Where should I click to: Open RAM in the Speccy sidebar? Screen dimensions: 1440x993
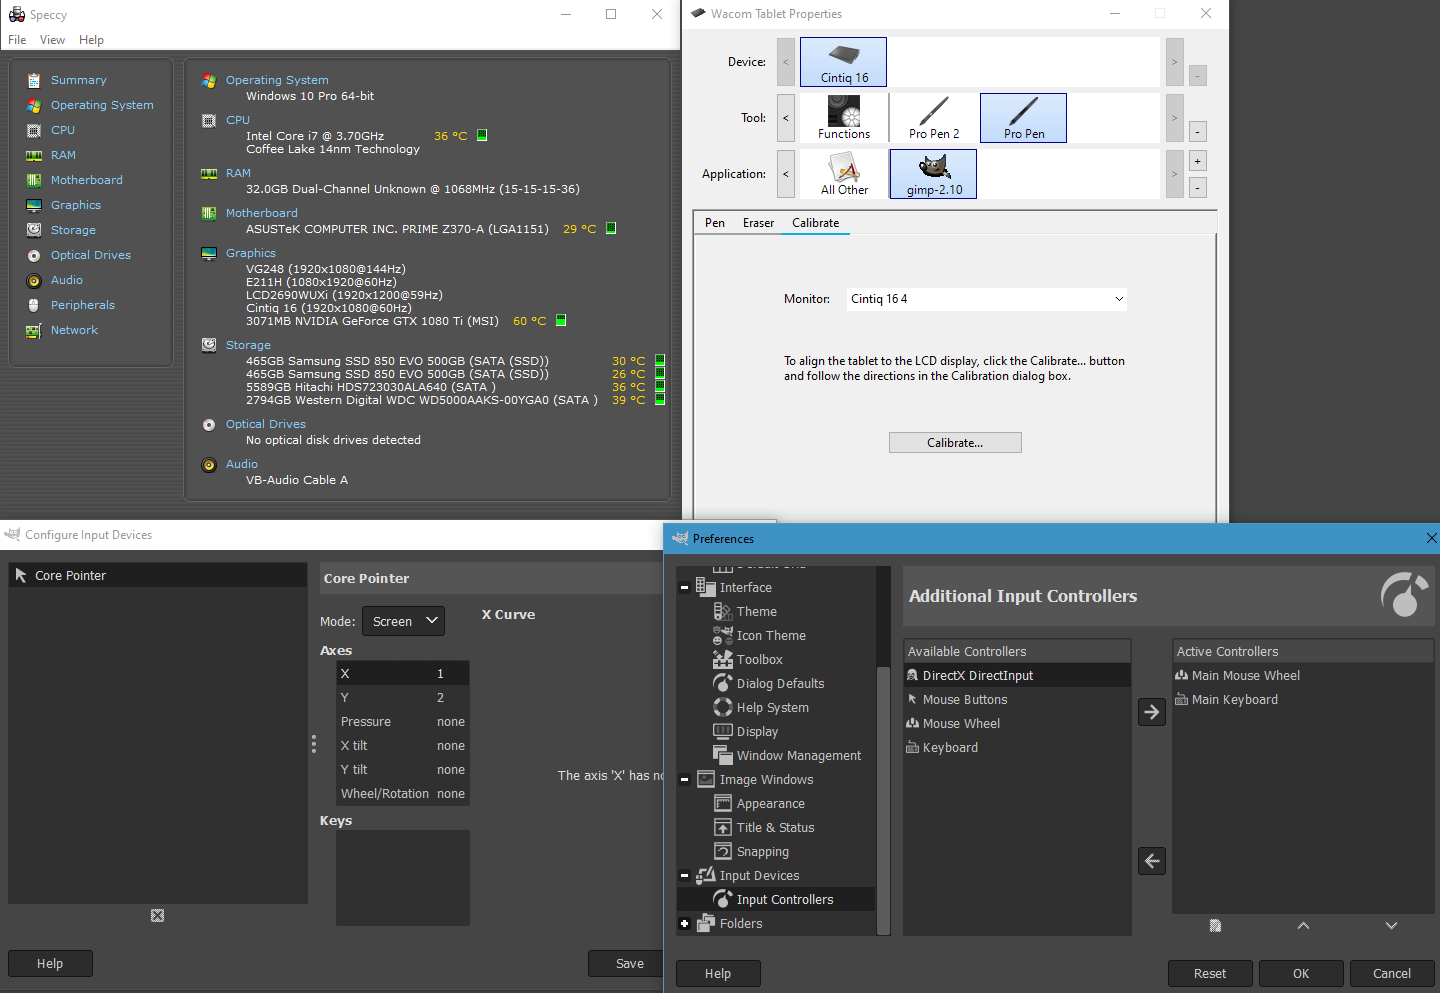click(x=63, y=155)
